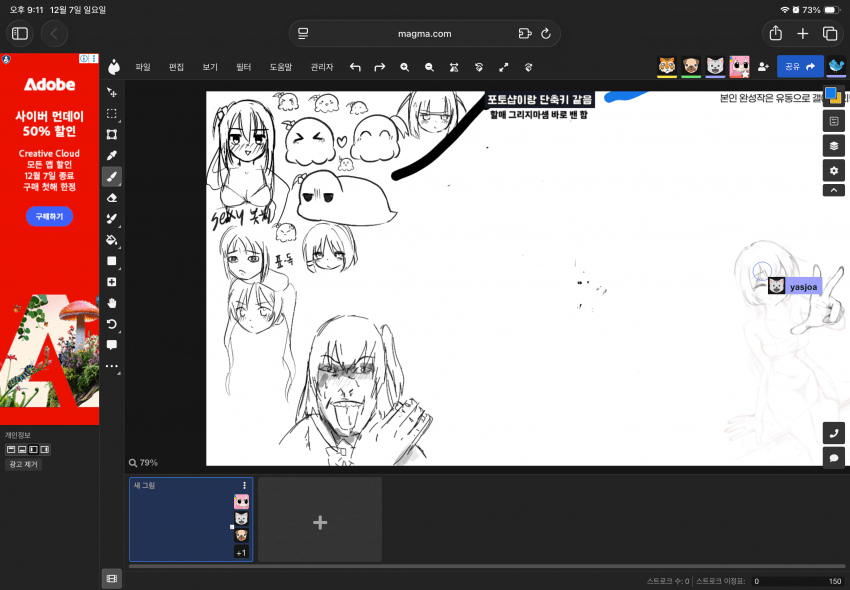
Task: Toggle fullscreen with the expand arrows icon
Action: [x=503, y=67]
